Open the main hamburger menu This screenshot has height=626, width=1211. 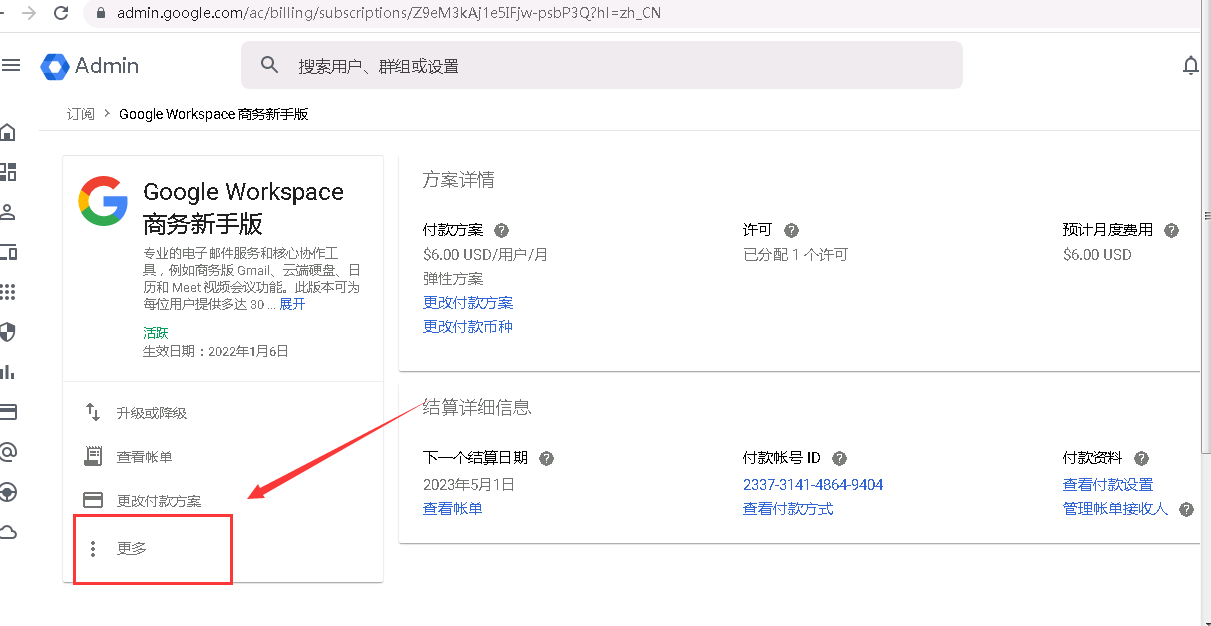click(11, 65)
